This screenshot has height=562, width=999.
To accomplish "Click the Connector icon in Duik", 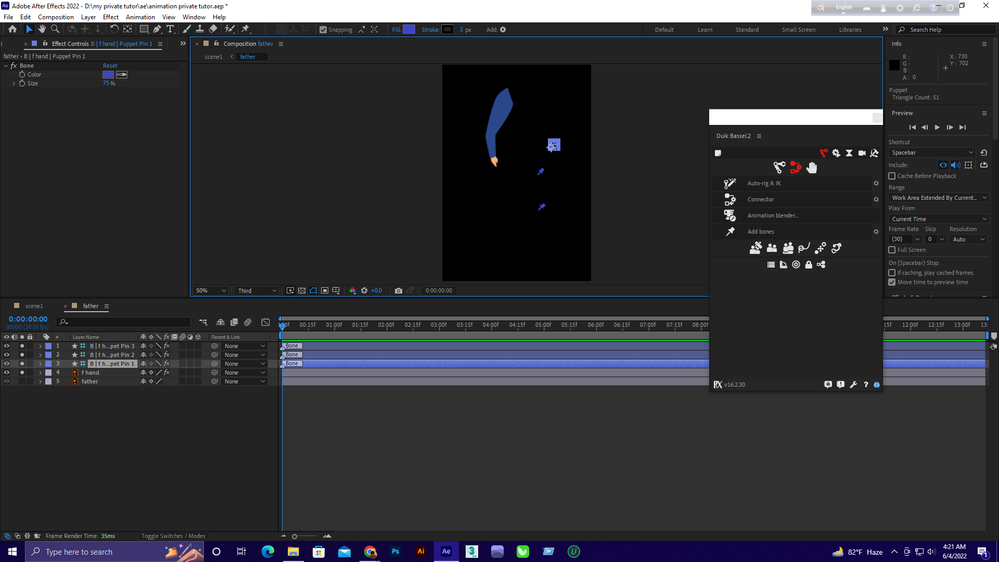I will 730,200.
